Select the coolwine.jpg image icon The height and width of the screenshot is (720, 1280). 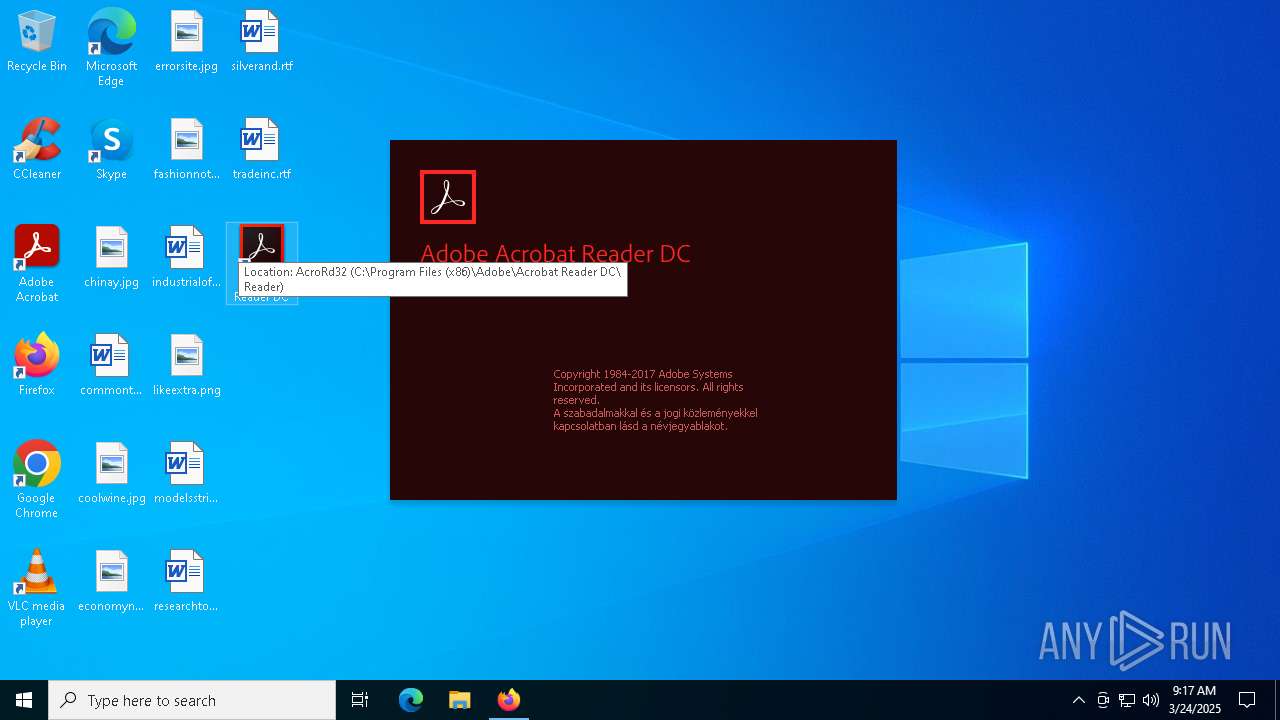click(x=111, y=474)
